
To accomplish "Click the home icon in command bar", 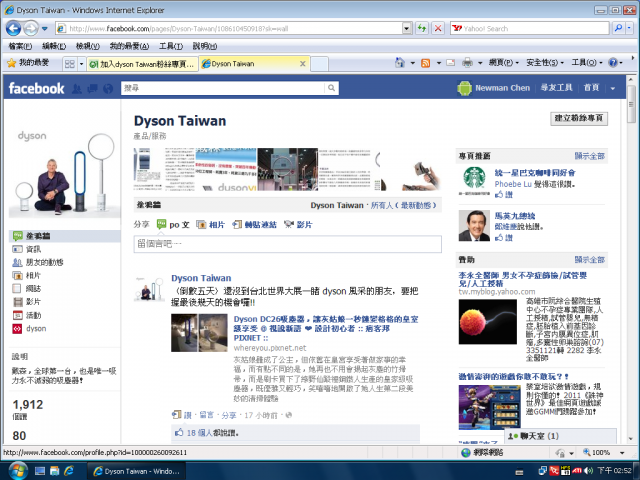I will pyautogui.click(x=400, y=63).
